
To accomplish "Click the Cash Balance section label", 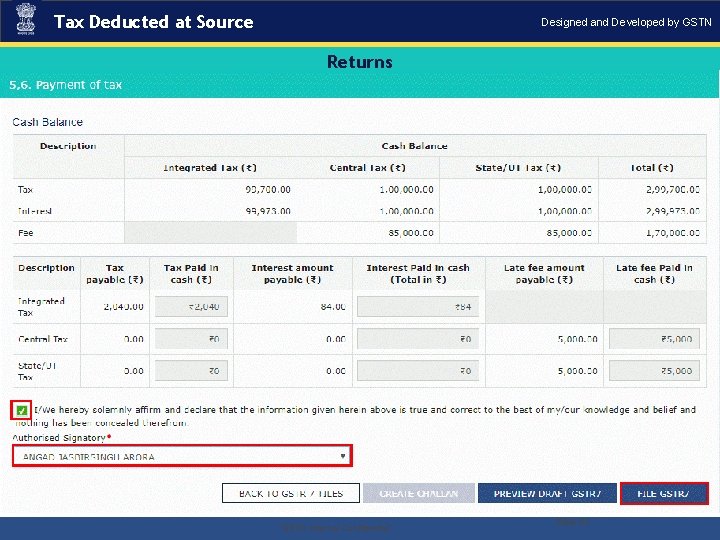I will (48, 122).
